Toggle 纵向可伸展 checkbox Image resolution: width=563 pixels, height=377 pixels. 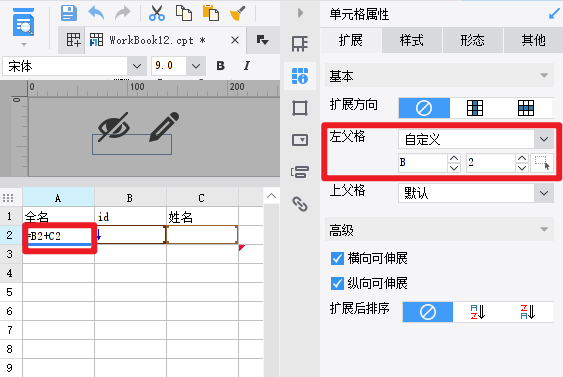tap(337, 283)
